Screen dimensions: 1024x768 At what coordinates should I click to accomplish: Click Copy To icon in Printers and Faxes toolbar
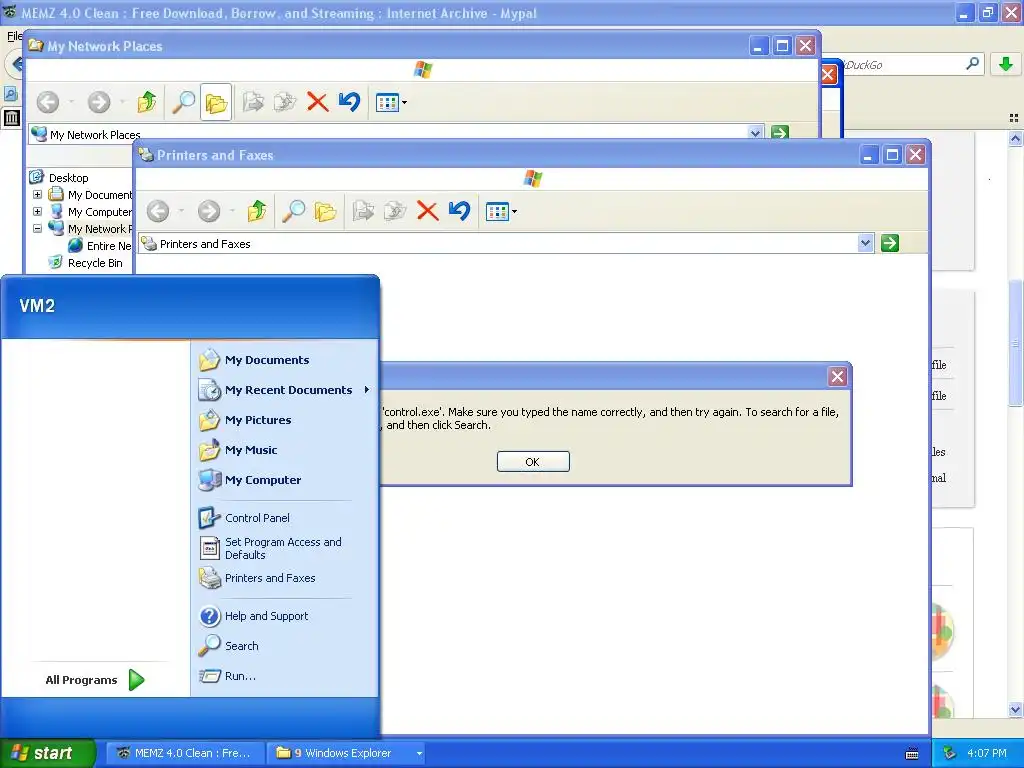[x=395, y=211]
